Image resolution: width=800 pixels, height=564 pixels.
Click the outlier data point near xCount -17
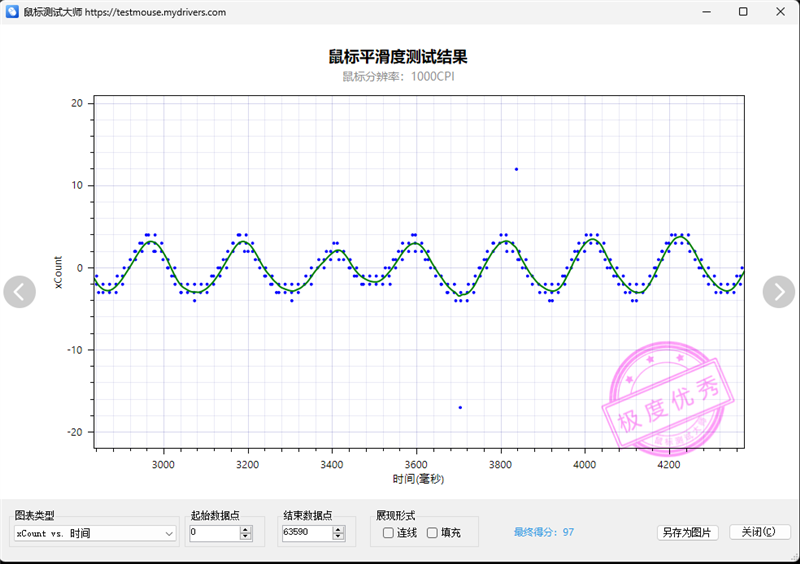click(x=460, y=407)
